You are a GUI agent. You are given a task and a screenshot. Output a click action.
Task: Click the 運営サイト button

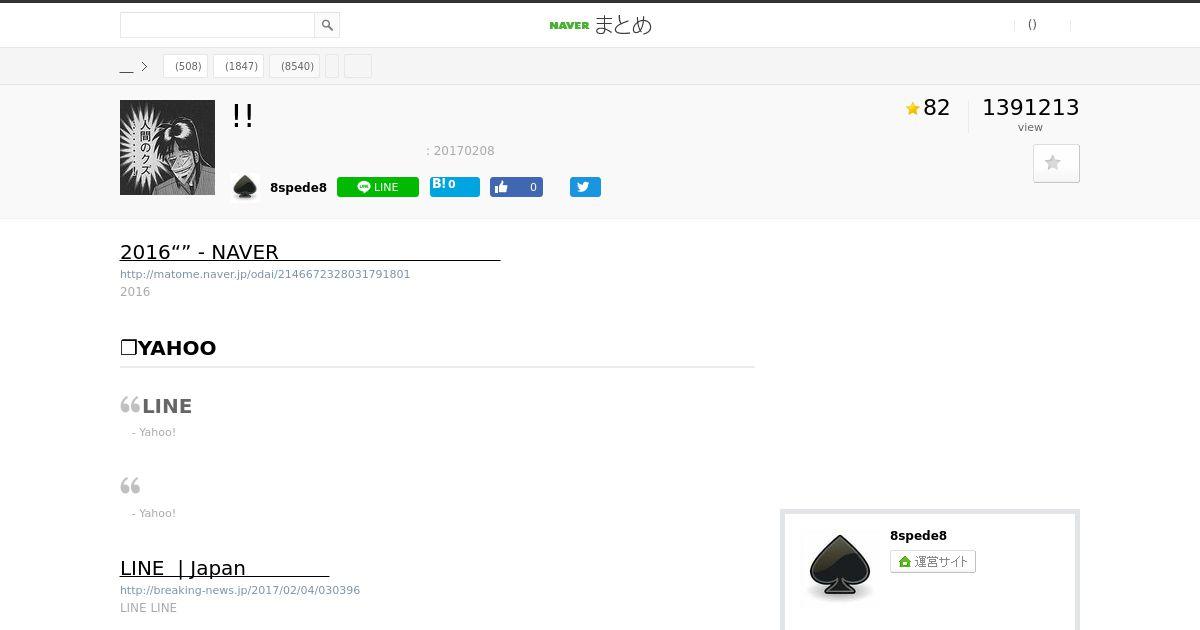[x=933, y=562]
